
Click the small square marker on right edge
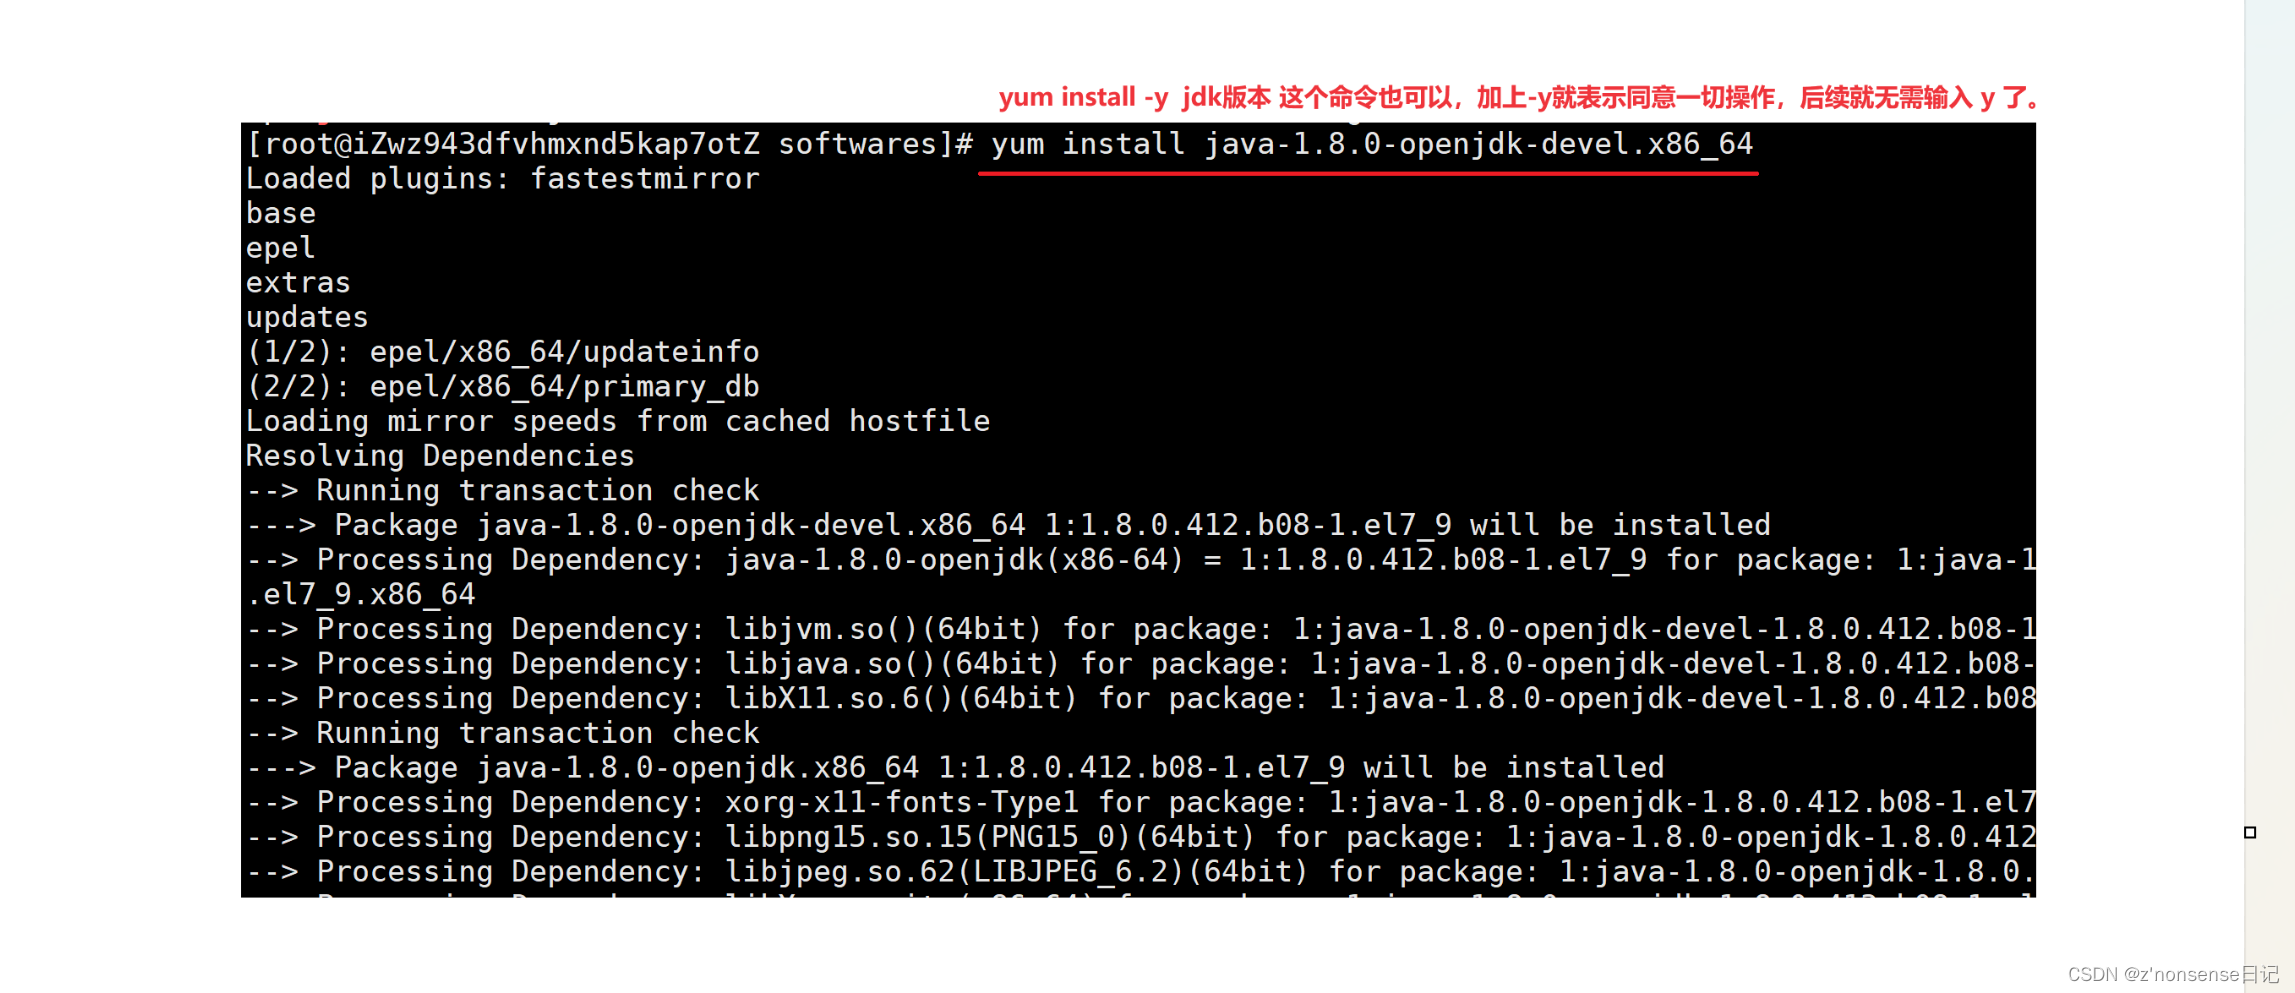pyautogui.click(x=2250, y=832)
